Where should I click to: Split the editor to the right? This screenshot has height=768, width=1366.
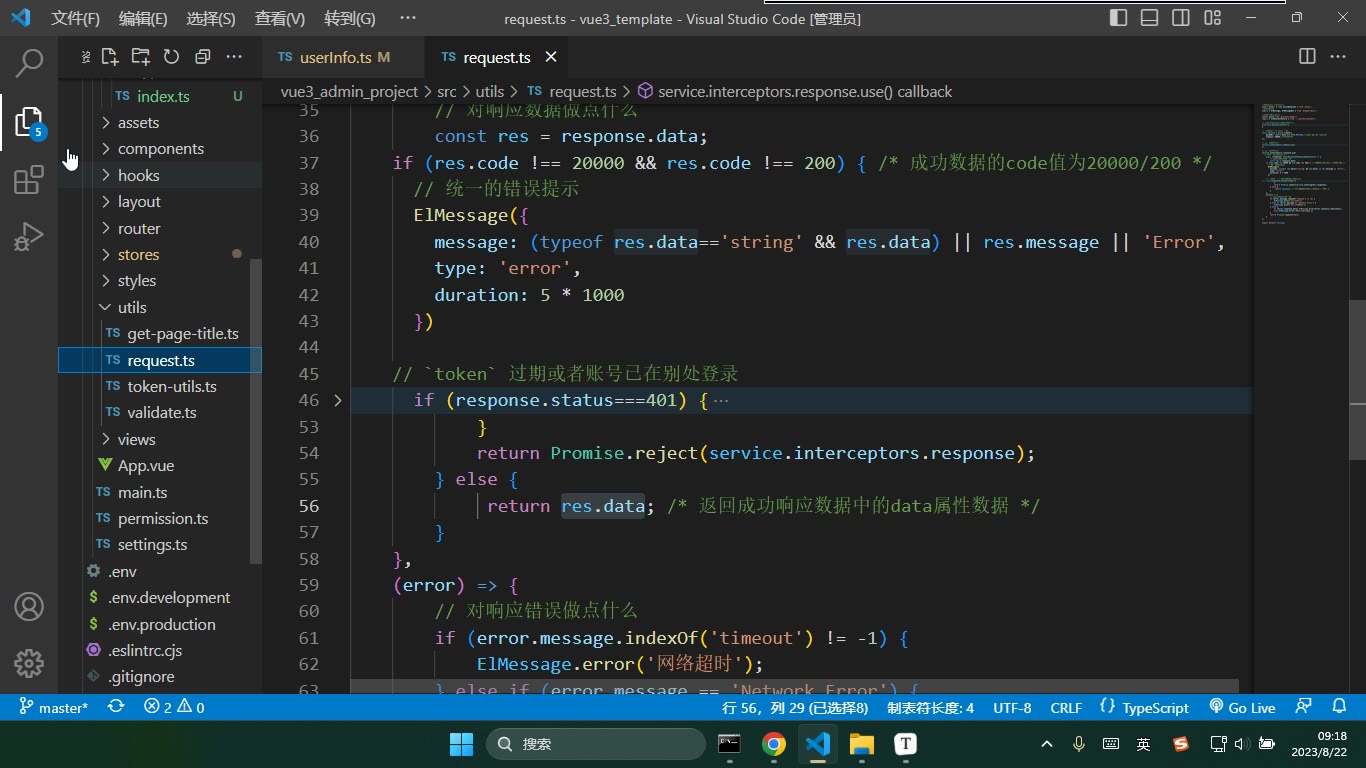pos(1307,57)
